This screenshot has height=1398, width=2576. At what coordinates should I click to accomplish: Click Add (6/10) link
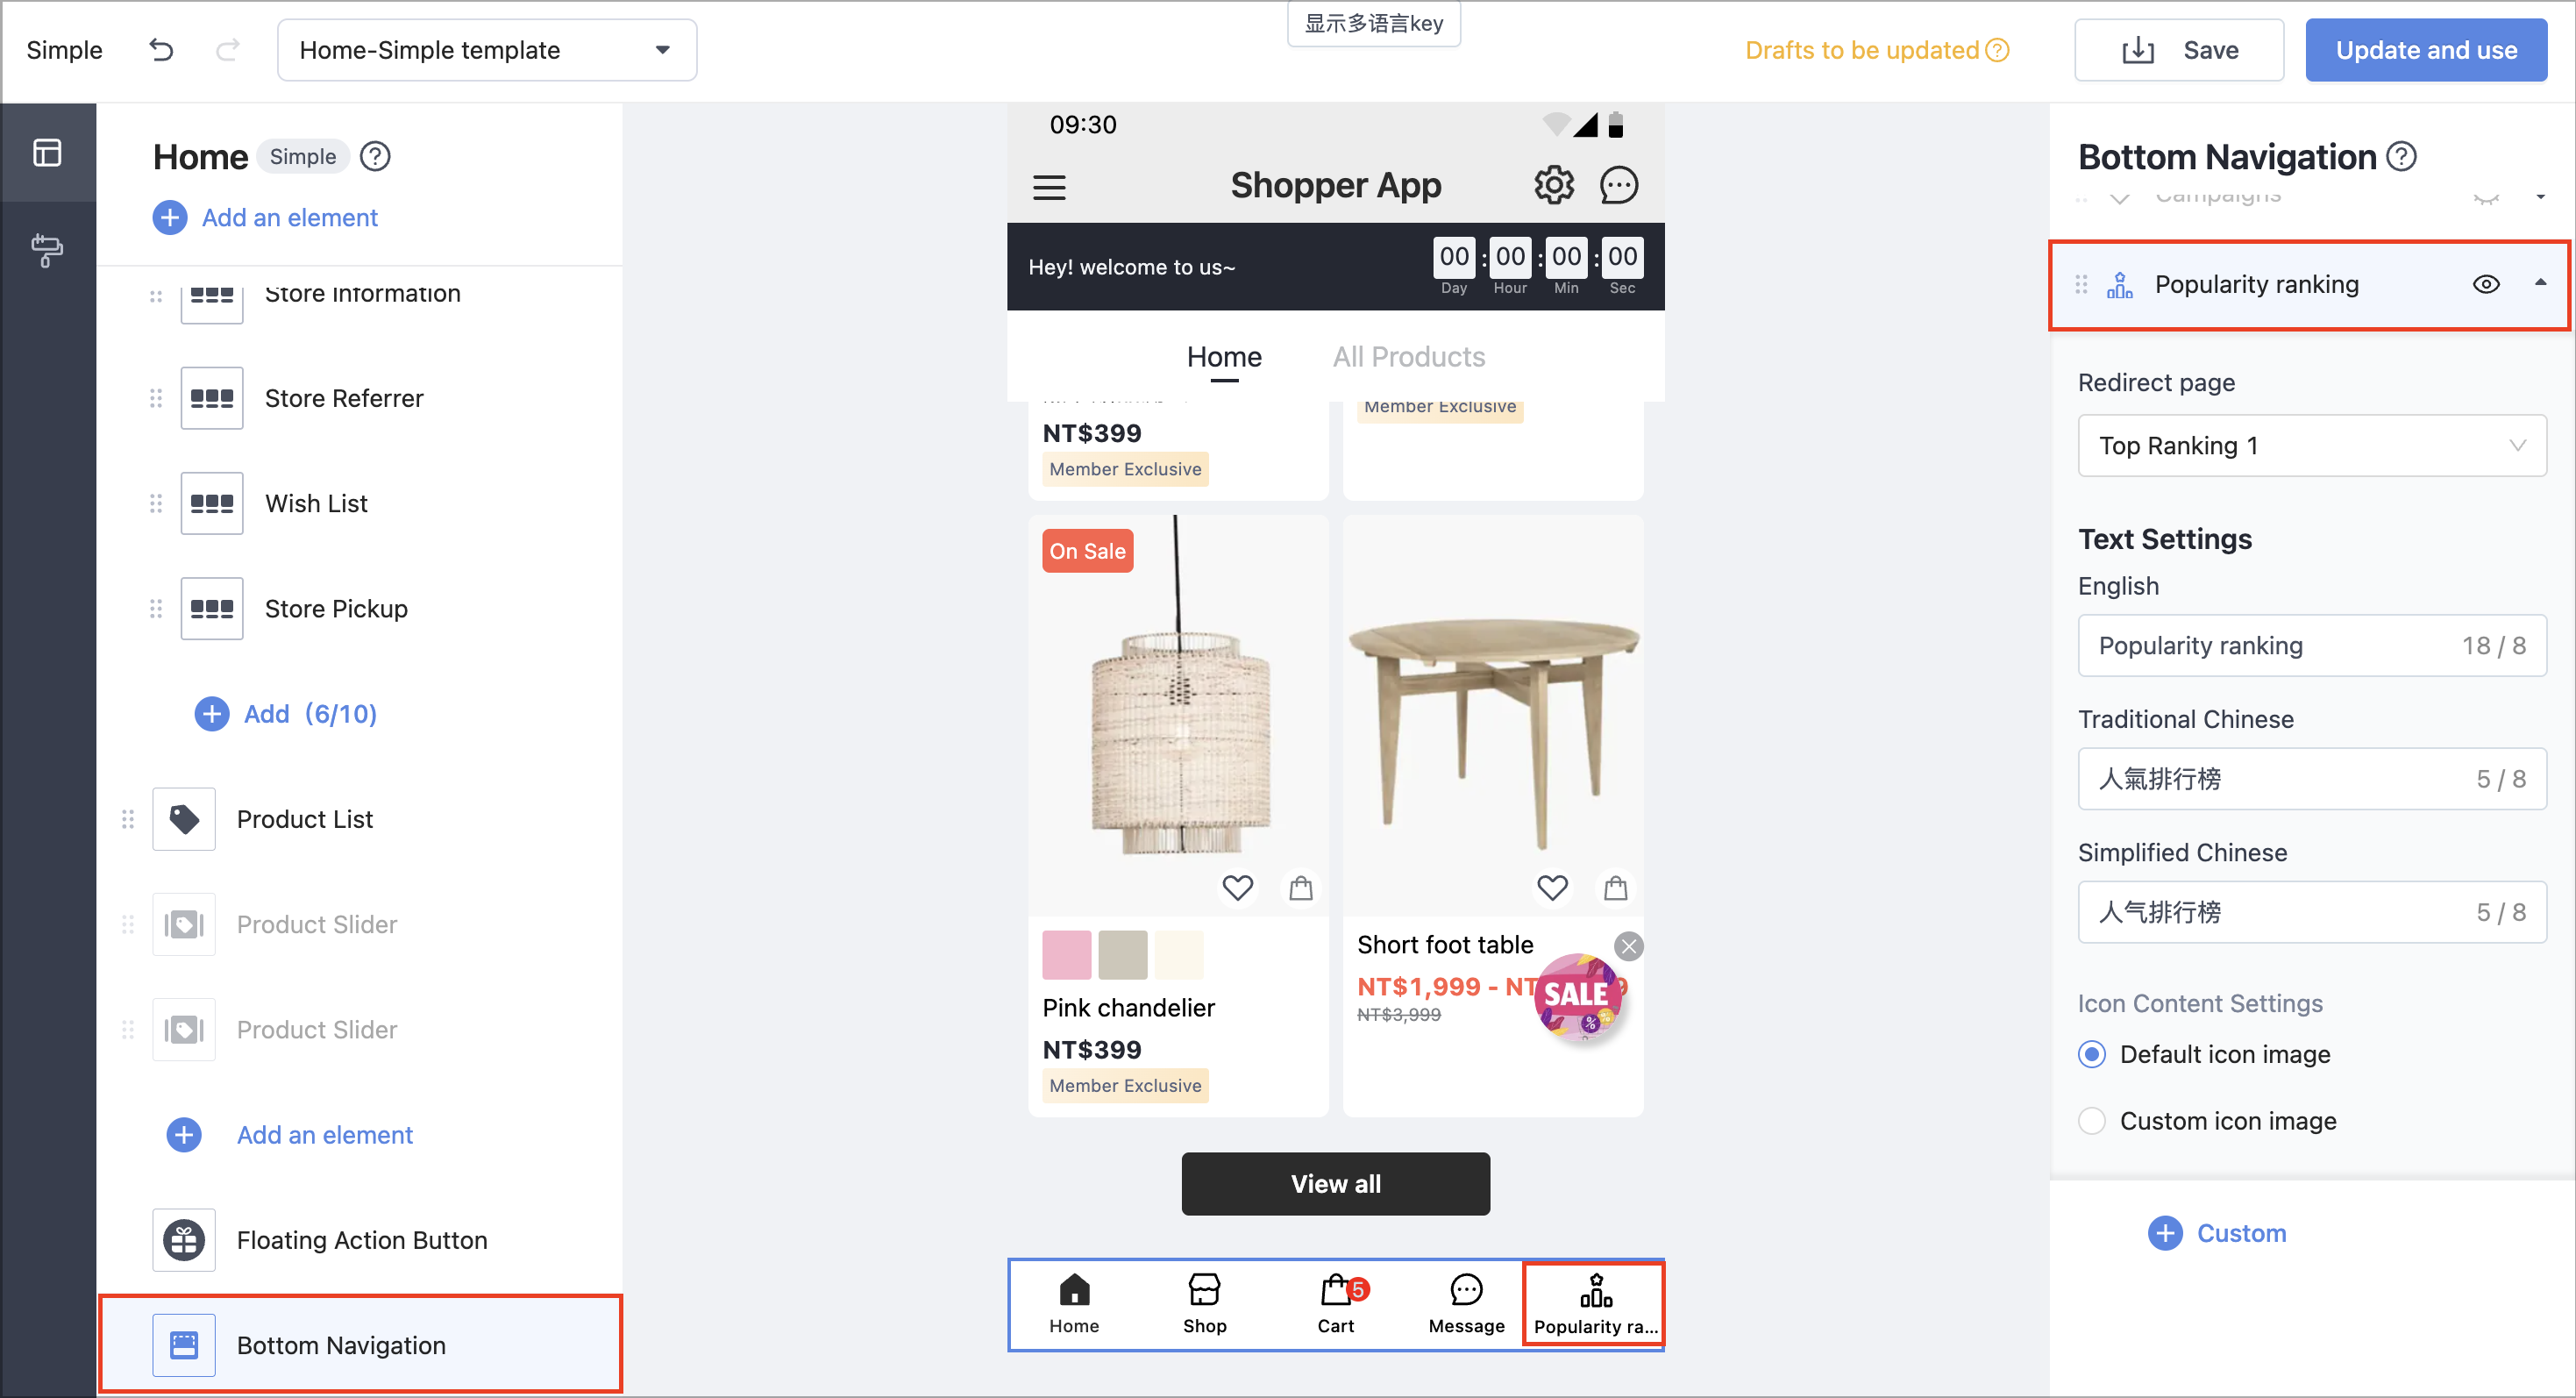point(286,714)
